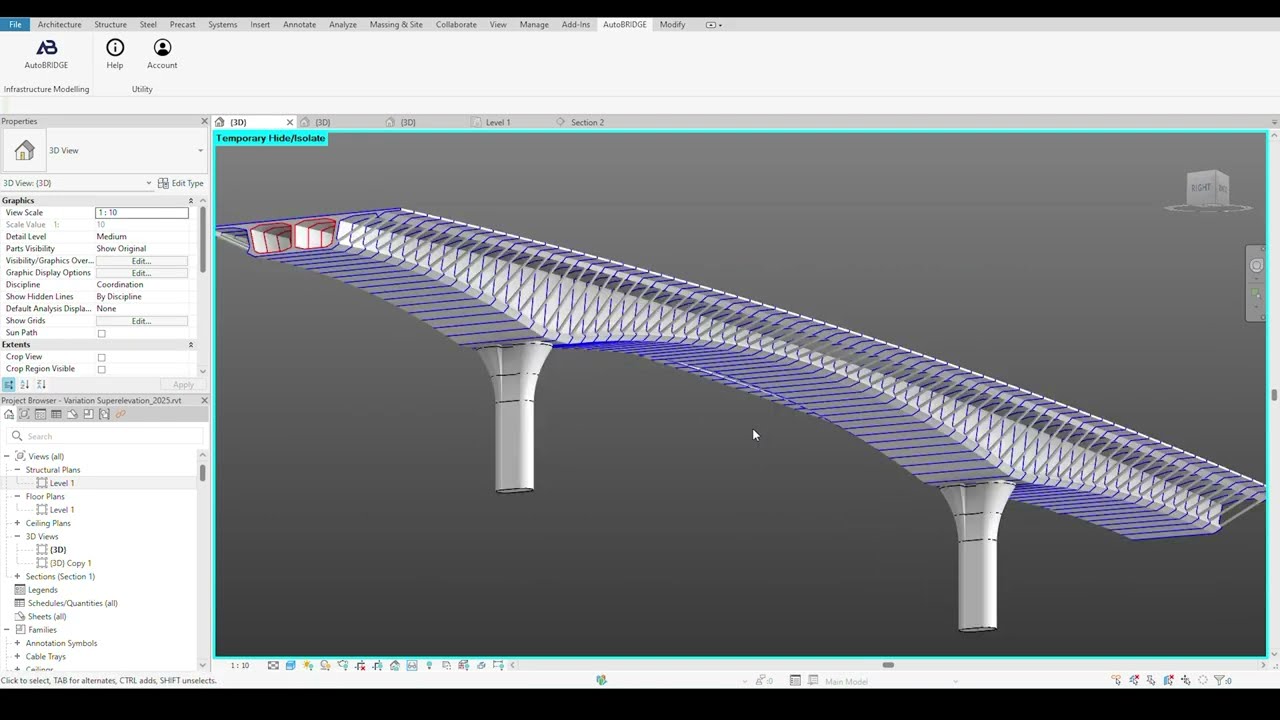Click the Editable Only worksets icon in status bar
Viewport: 1280px width, 720px height.
pos(762,681)
